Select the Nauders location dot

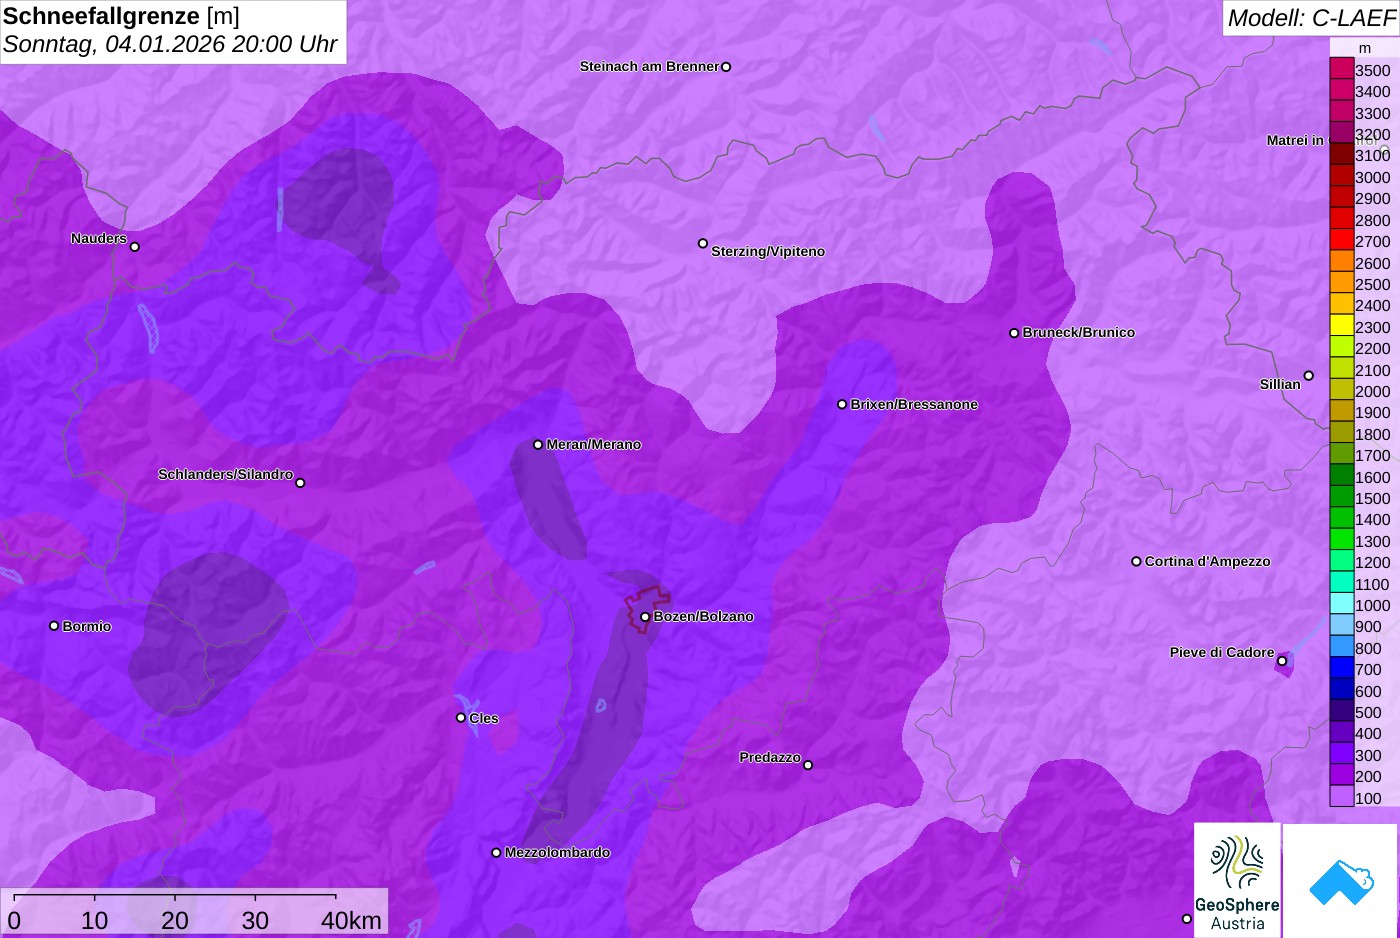pos(135,247)
